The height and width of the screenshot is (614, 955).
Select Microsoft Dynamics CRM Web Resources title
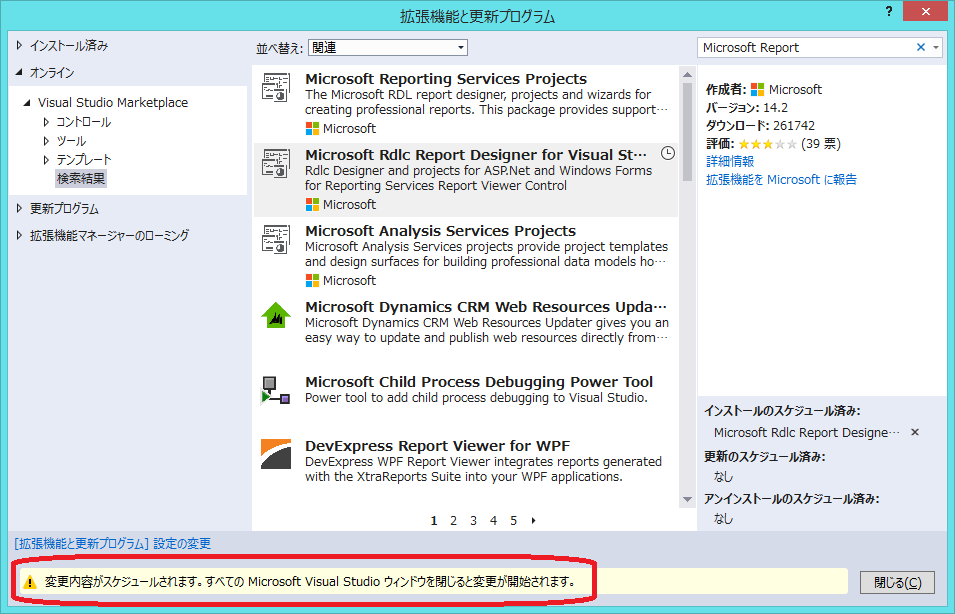[x=486, y=307]
